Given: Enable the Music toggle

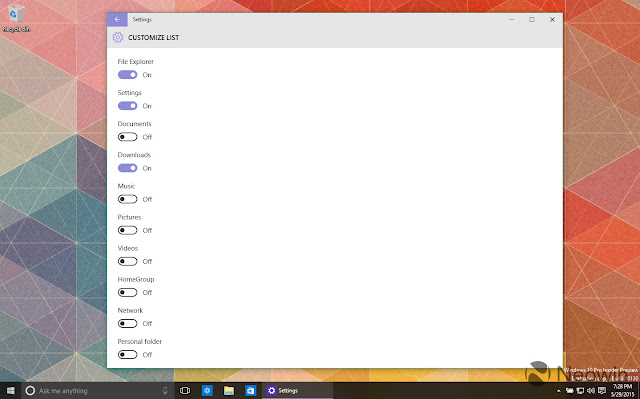Looking at the screenshot, I should (127, 199).
